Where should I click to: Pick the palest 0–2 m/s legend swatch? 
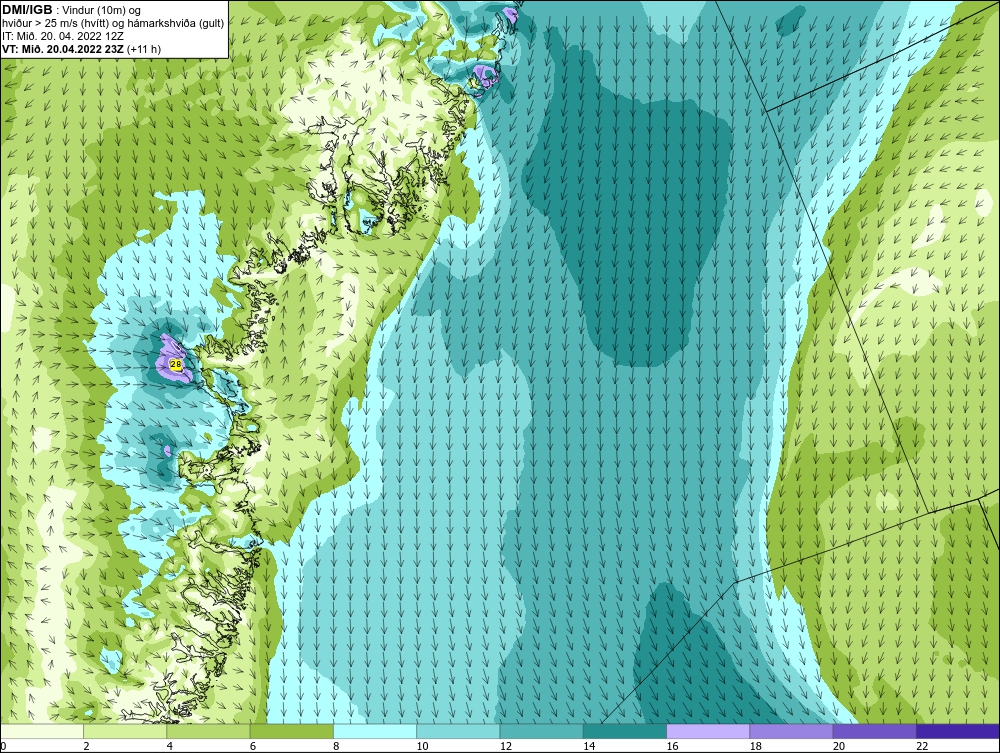(x=42, y=731)
